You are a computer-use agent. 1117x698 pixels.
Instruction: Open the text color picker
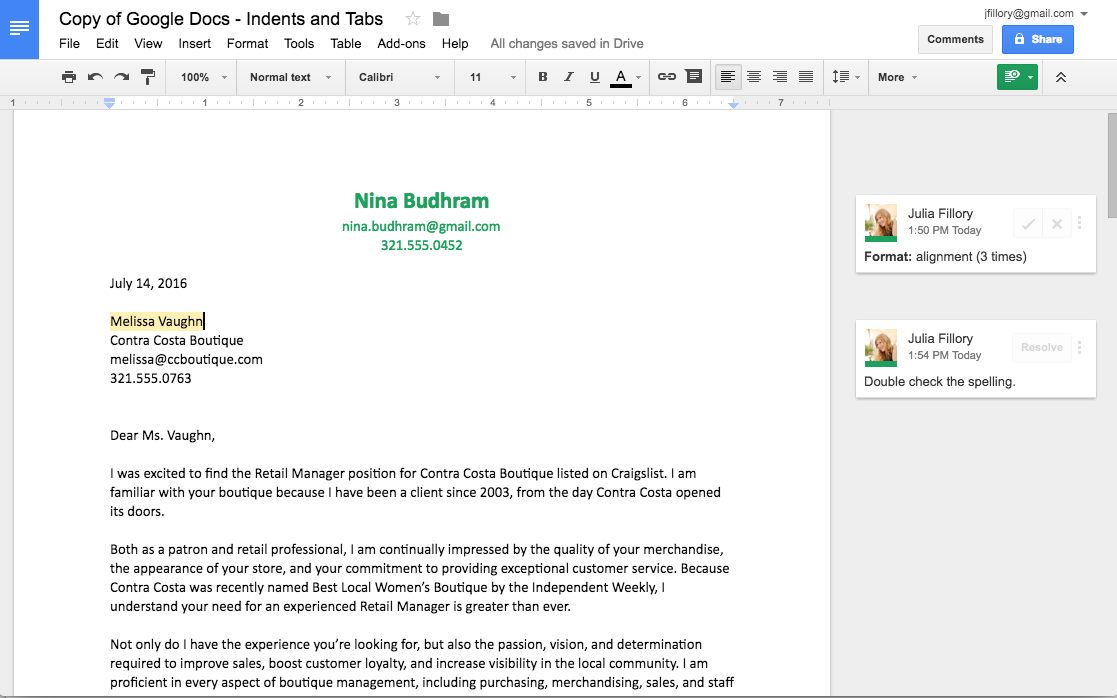(621, 77)
